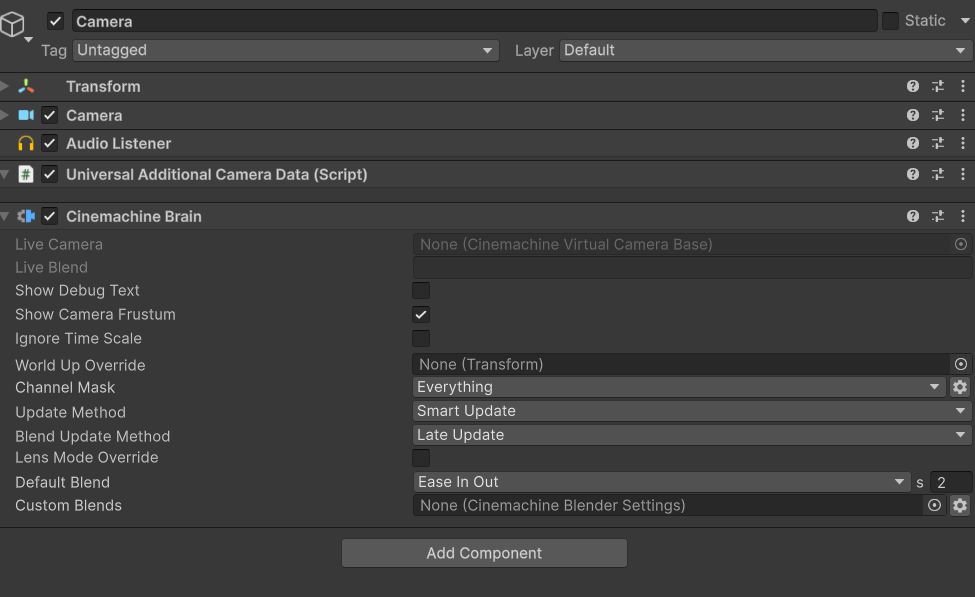975x597 pixels.
Task: Toggle the Static checkbox
Action: click(890, 21)
